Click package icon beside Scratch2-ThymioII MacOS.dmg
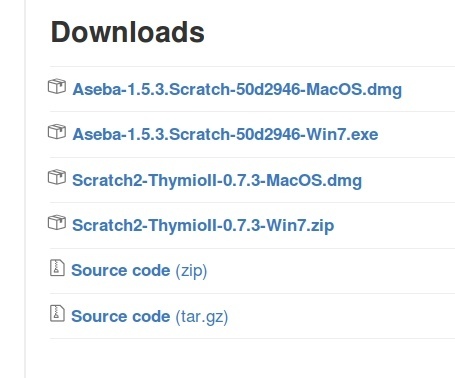 point(57,177)
